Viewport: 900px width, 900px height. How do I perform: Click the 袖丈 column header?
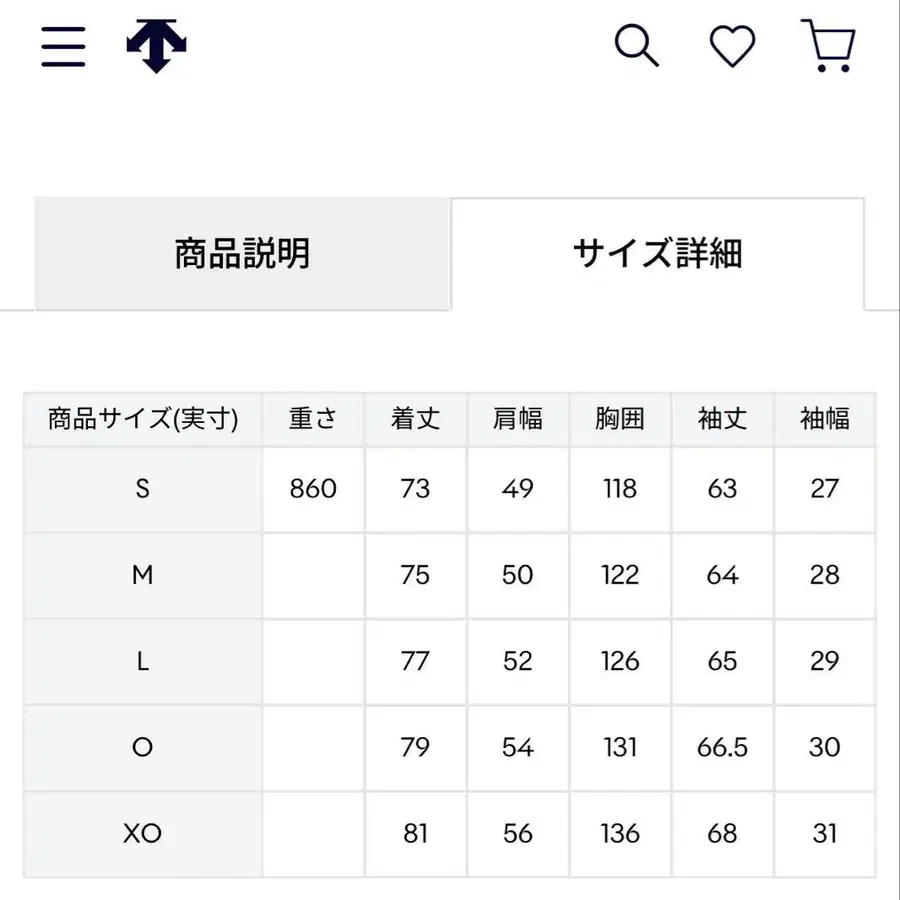(x=722, y=418)
